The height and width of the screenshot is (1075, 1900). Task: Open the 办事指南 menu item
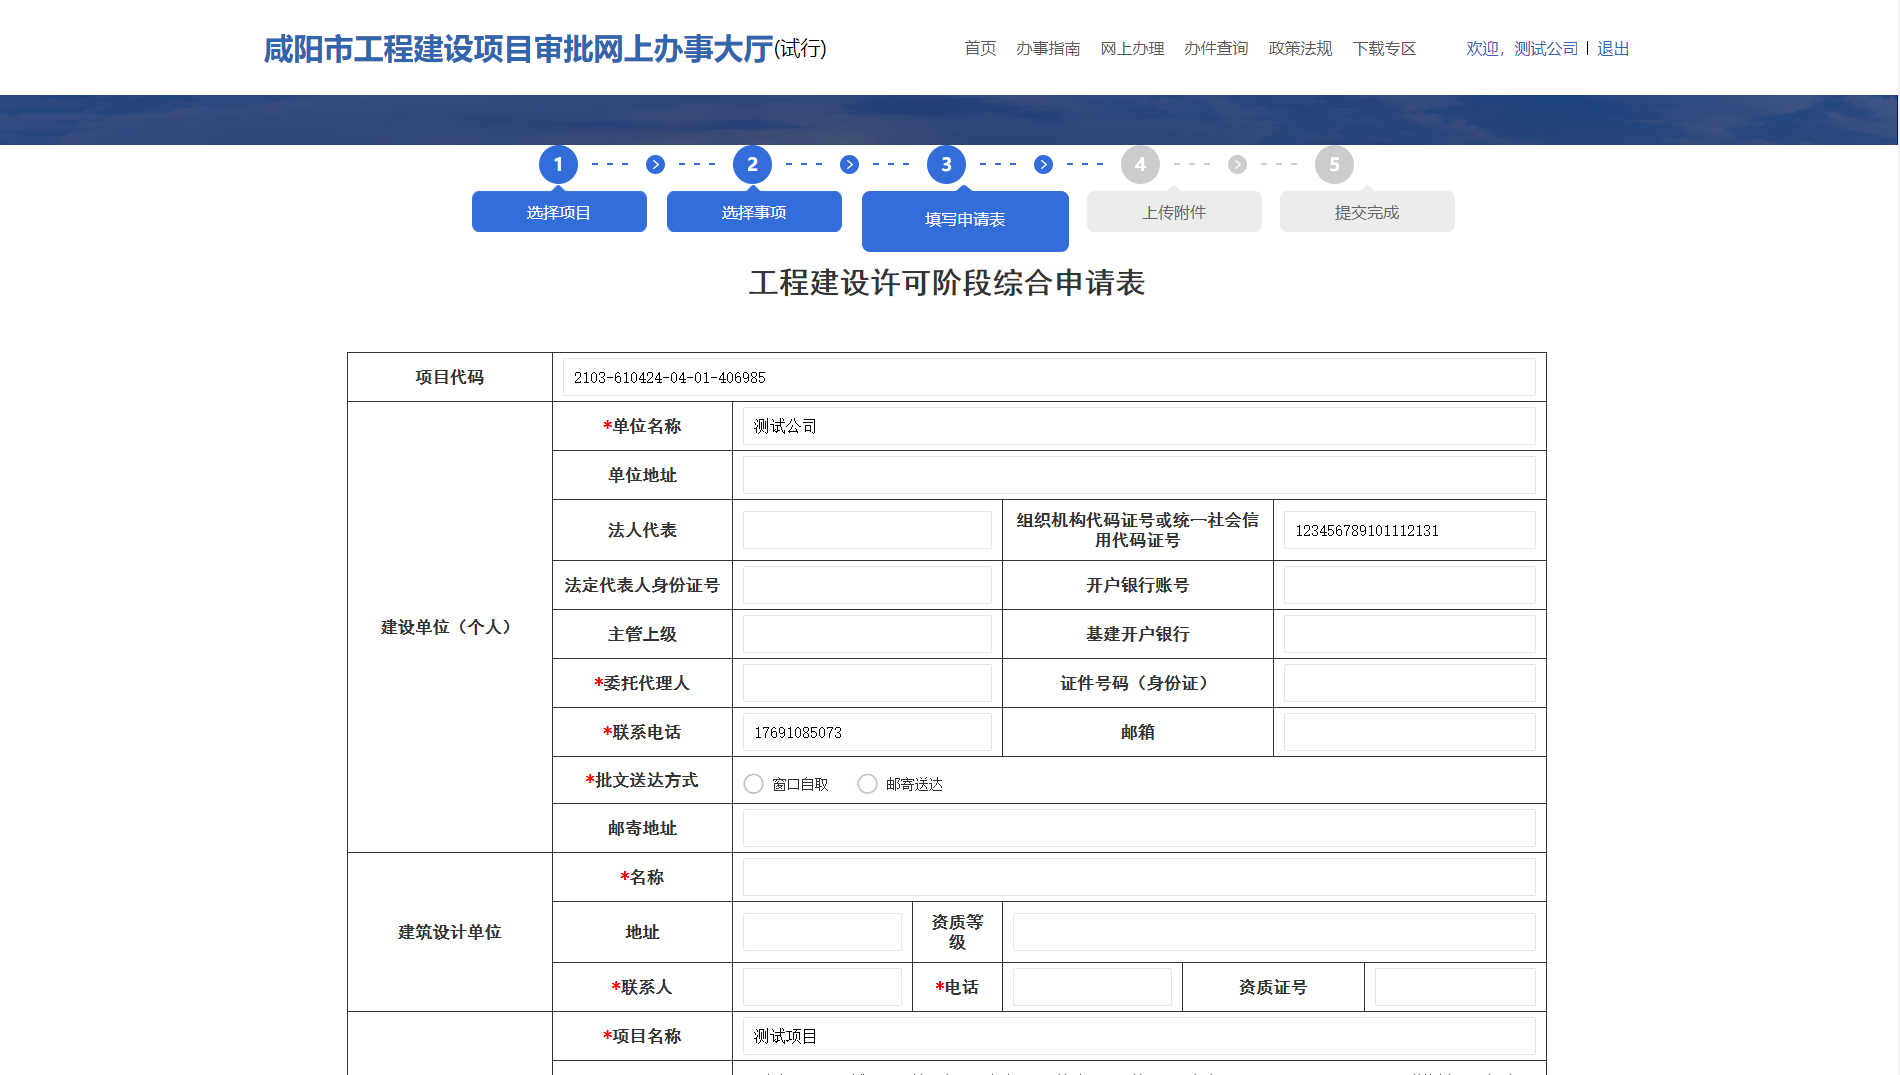pyautogui.click(x=1048, y=49)
